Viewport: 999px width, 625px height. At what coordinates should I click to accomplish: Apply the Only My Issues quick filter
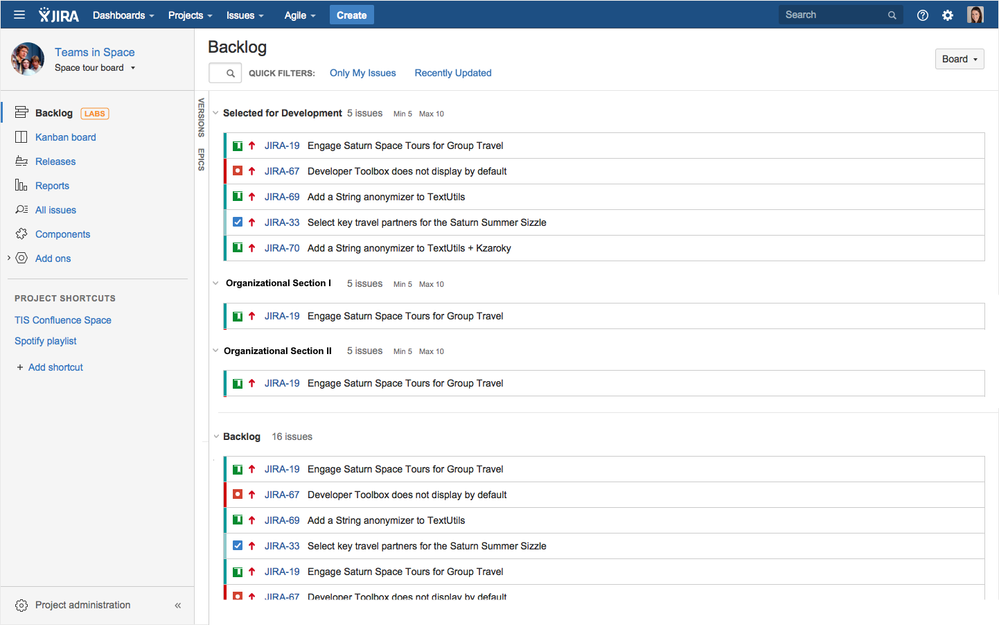[x=363, y=73]
